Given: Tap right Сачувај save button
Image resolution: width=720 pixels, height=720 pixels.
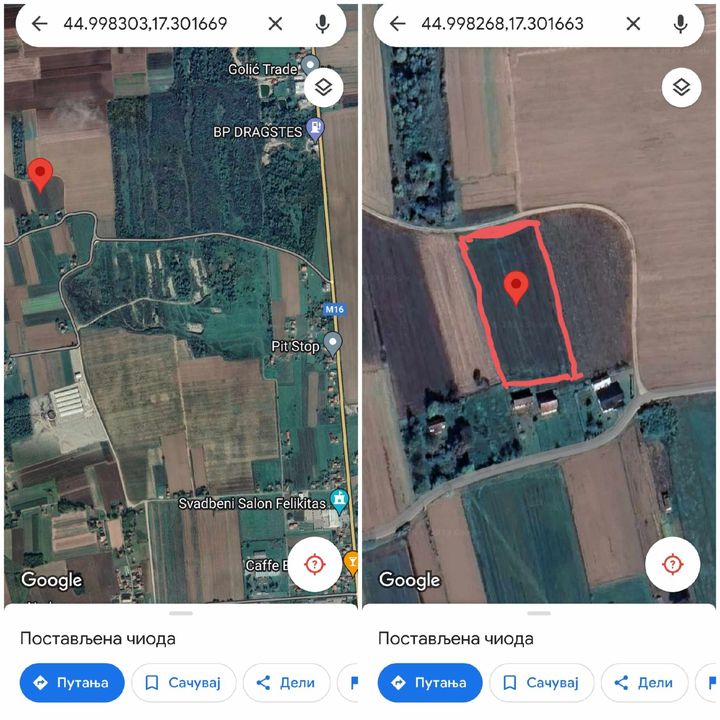Looking at the screenshot, I should [542, 683].
